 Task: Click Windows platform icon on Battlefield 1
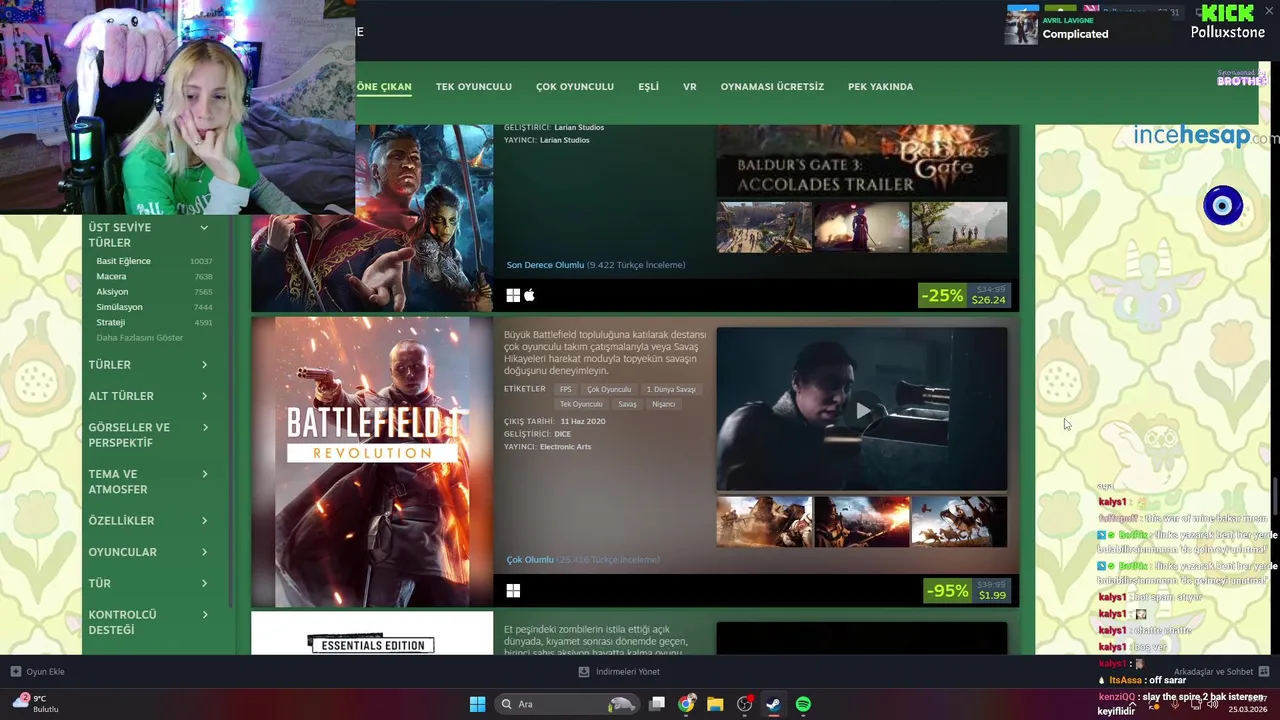[x=513, y=591]
